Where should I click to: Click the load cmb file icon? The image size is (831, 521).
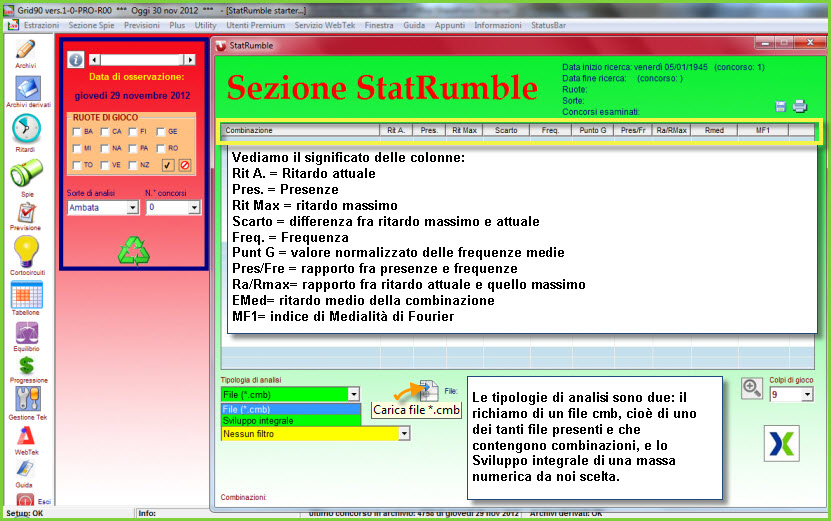[428, 391]
